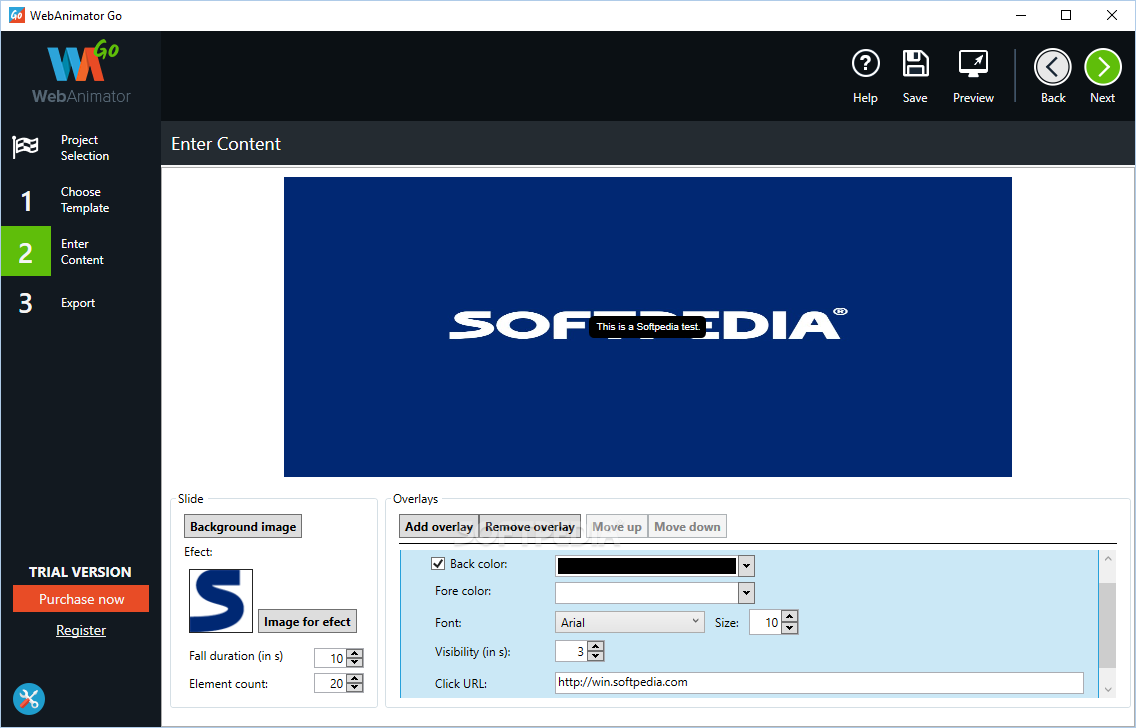This screenshot has height=728, width=1136.
Task: Toggle the Back color checkbox
Action: point(438,564)
